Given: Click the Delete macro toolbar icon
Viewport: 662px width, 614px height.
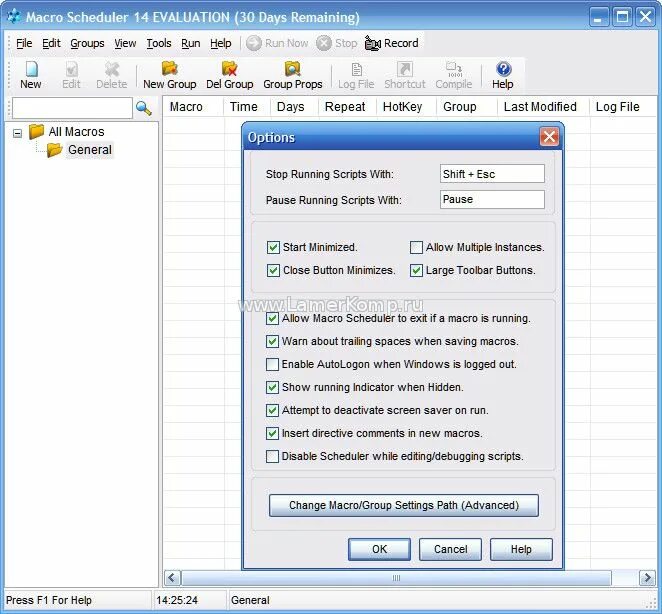Looking at the screenshot, I should click(x=111, y=76).
